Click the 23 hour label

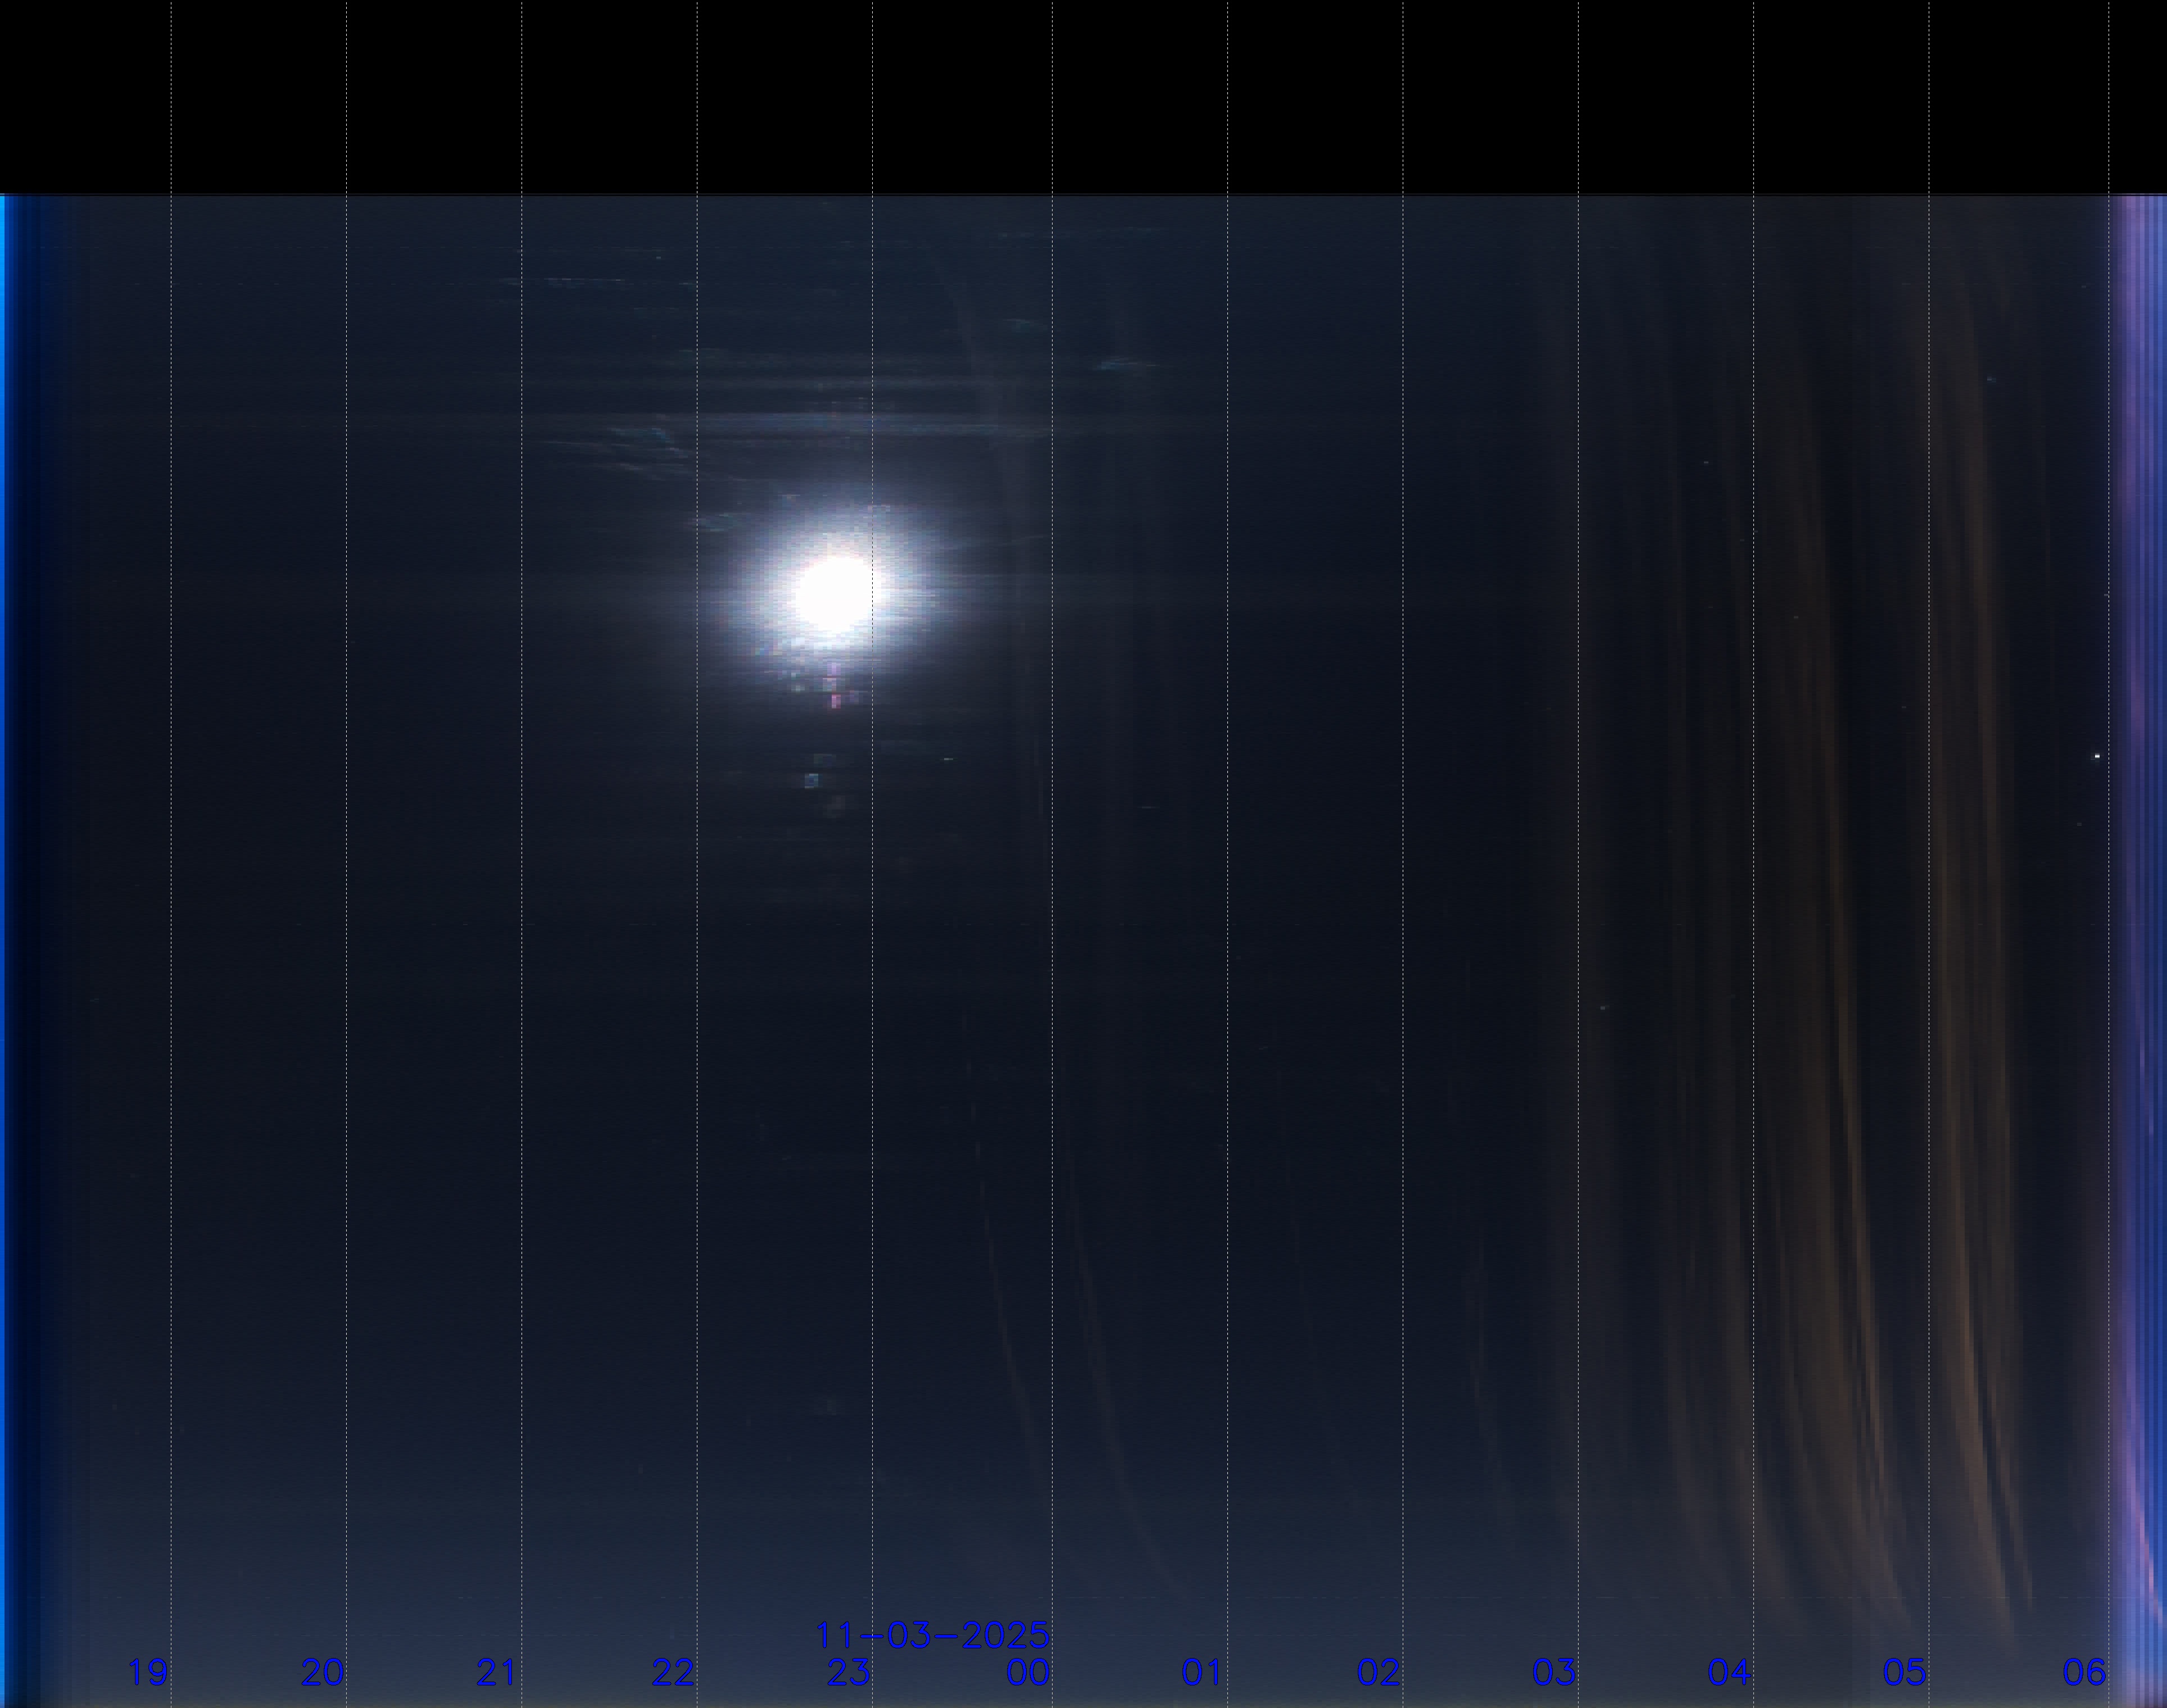click(849, 1672)
